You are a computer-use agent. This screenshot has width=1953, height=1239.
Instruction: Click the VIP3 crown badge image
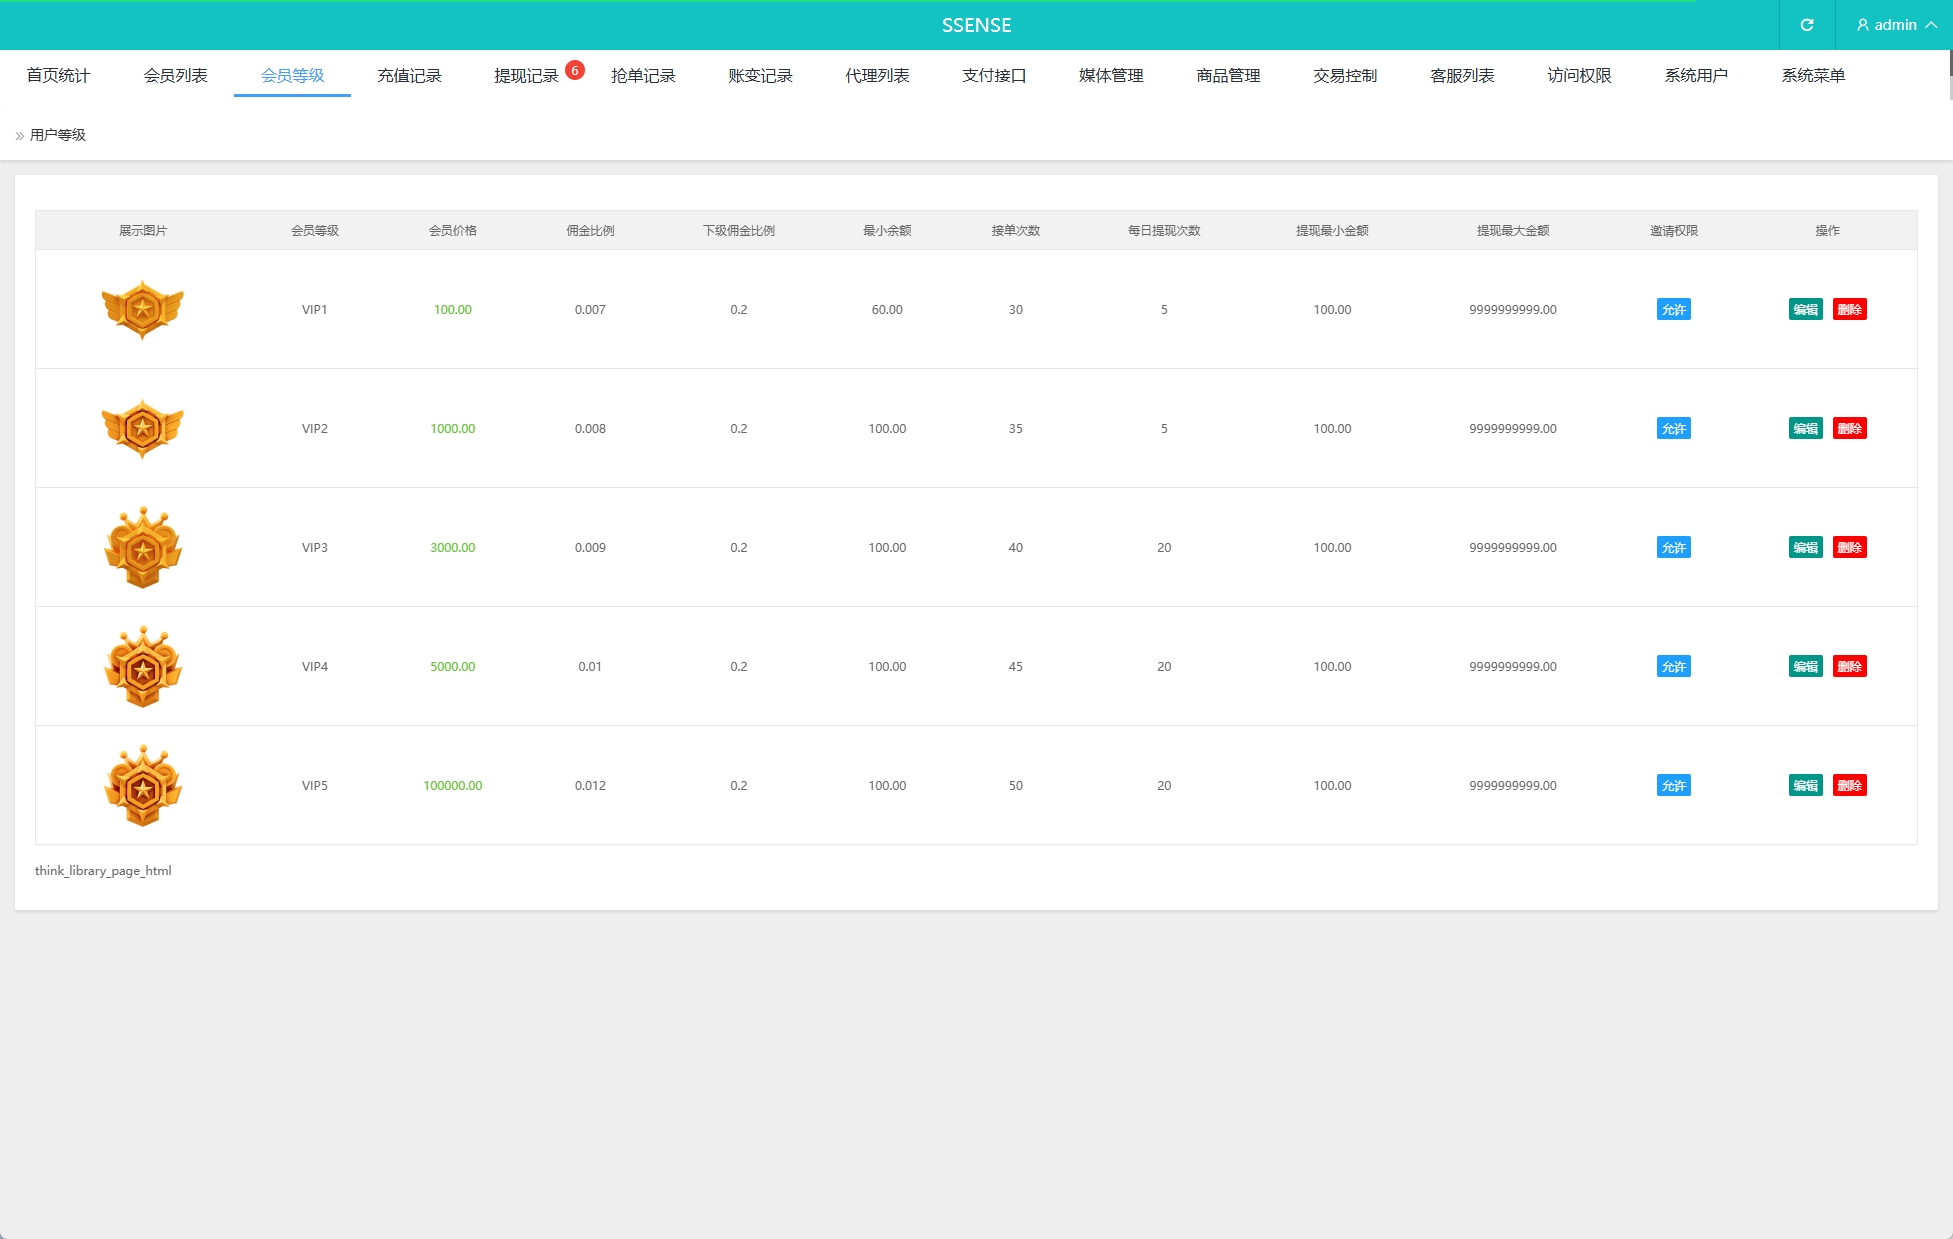[x=143, y=547]
